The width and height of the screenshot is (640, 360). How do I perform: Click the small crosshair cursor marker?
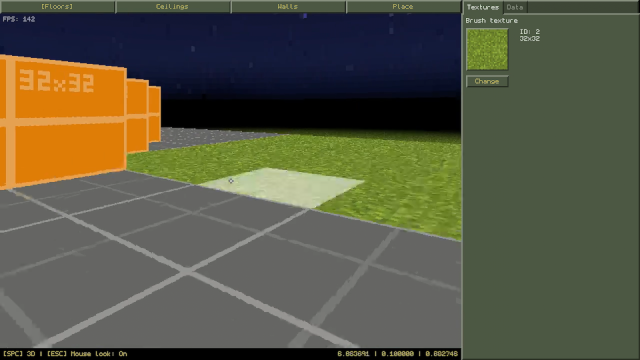tap(231, 181)
